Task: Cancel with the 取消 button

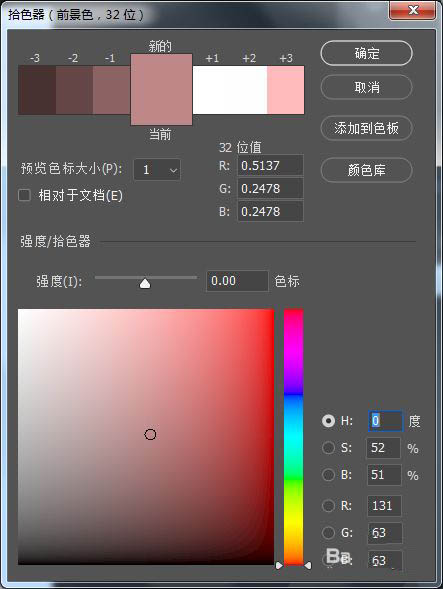Action: coord(366,88)
